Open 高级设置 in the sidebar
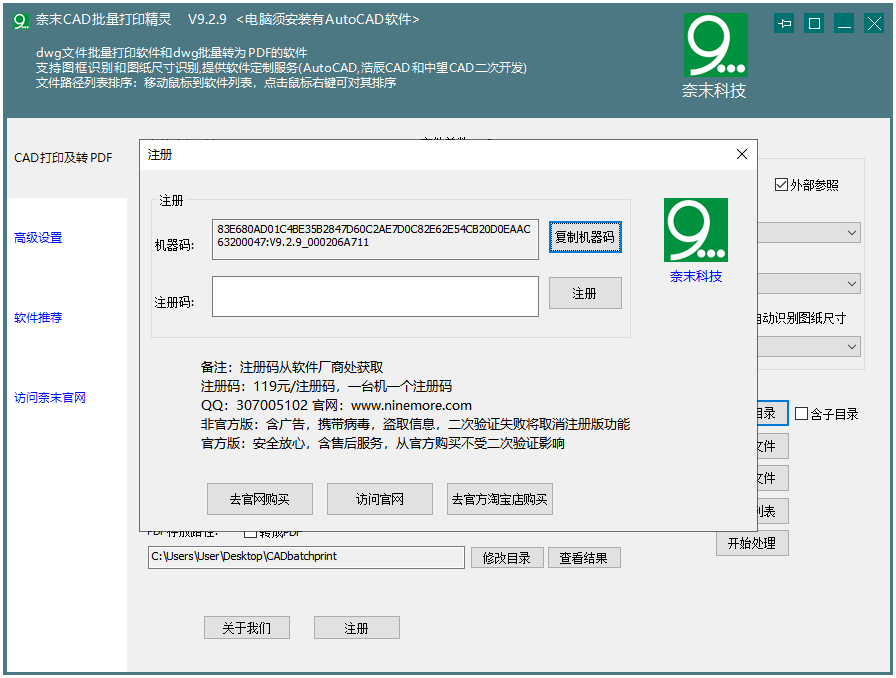Image resolution: width=896 pixels, height=678 pixels. click(x=38, y=238)
